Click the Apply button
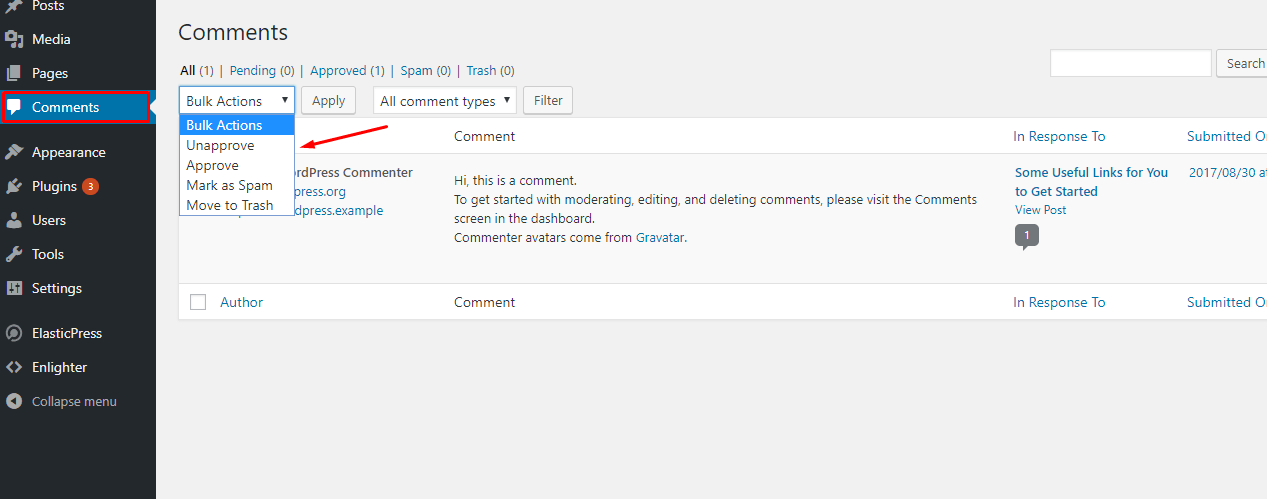This screenshot has height=499, width=1267. [329, 100]
